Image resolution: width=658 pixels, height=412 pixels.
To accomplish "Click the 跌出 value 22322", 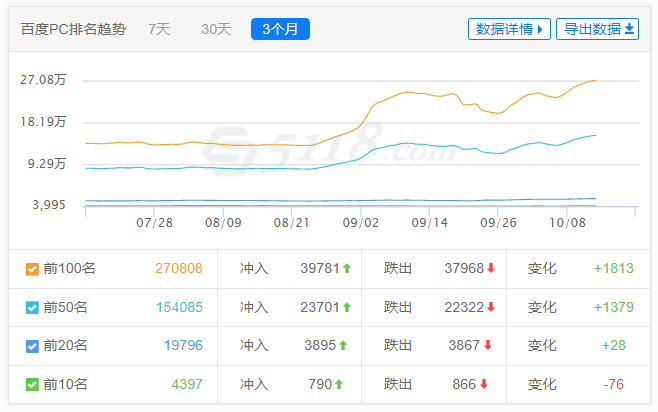I will (x=464, y=307).
